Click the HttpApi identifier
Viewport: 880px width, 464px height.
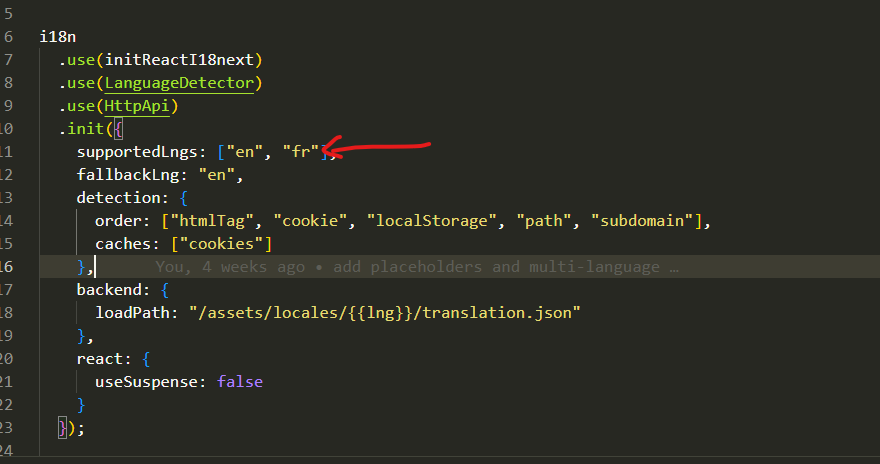141,106
